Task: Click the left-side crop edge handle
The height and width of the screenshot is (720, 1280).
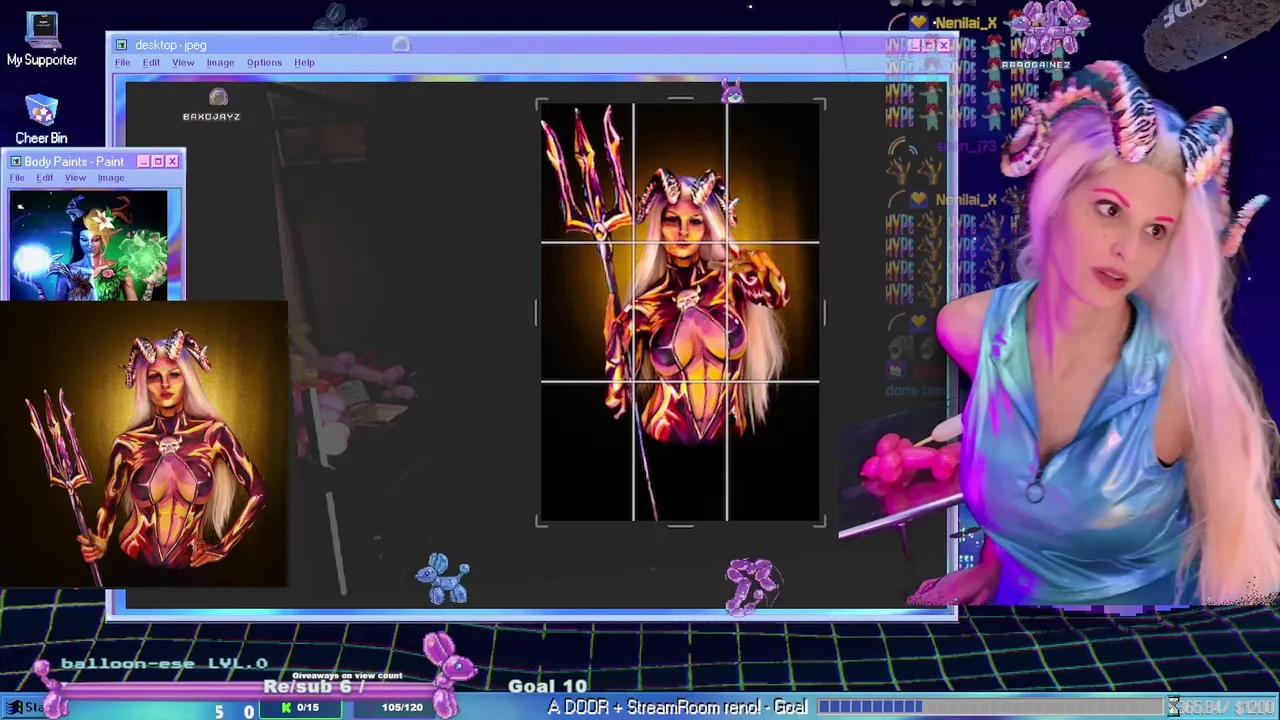Action: click(537, 313)
